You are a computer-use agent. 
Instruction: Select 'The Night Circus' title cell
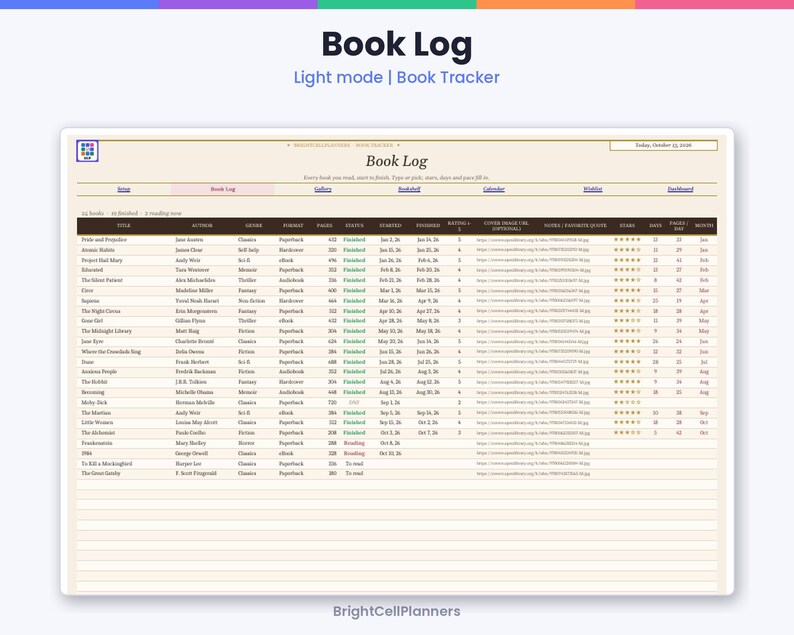[101, 311]
